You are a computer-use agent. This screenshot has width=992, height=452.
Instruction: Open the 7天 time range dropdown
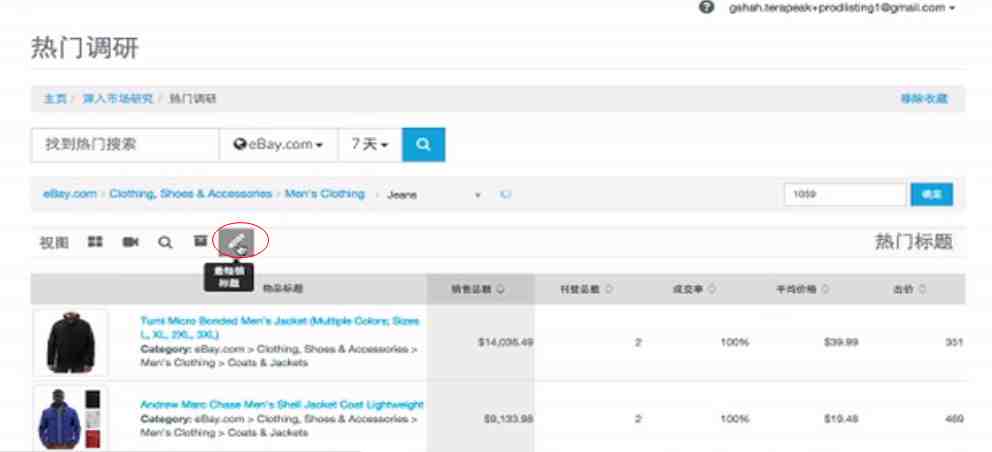[370, 144]
